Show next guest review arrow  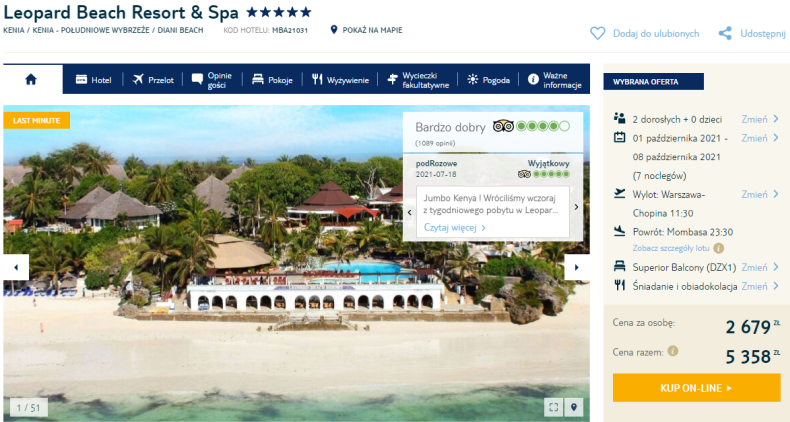[x=576, y=207]
